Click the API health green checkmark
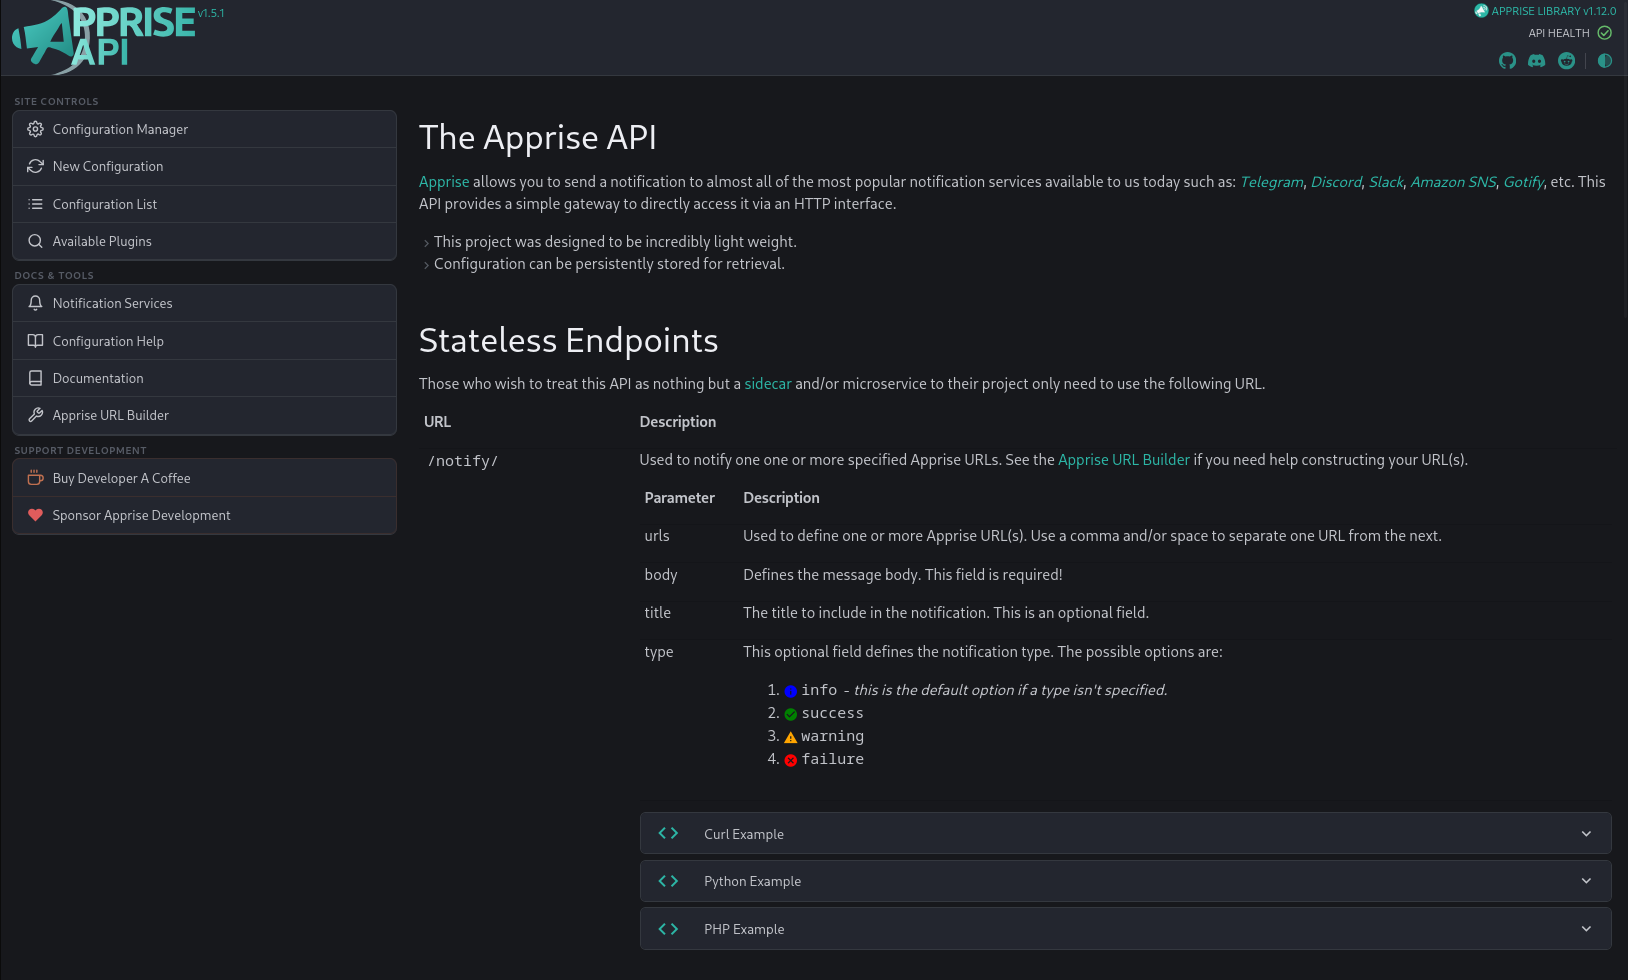The height and width of the screenshot is (980, 1628). click(x=1605, y=33)
